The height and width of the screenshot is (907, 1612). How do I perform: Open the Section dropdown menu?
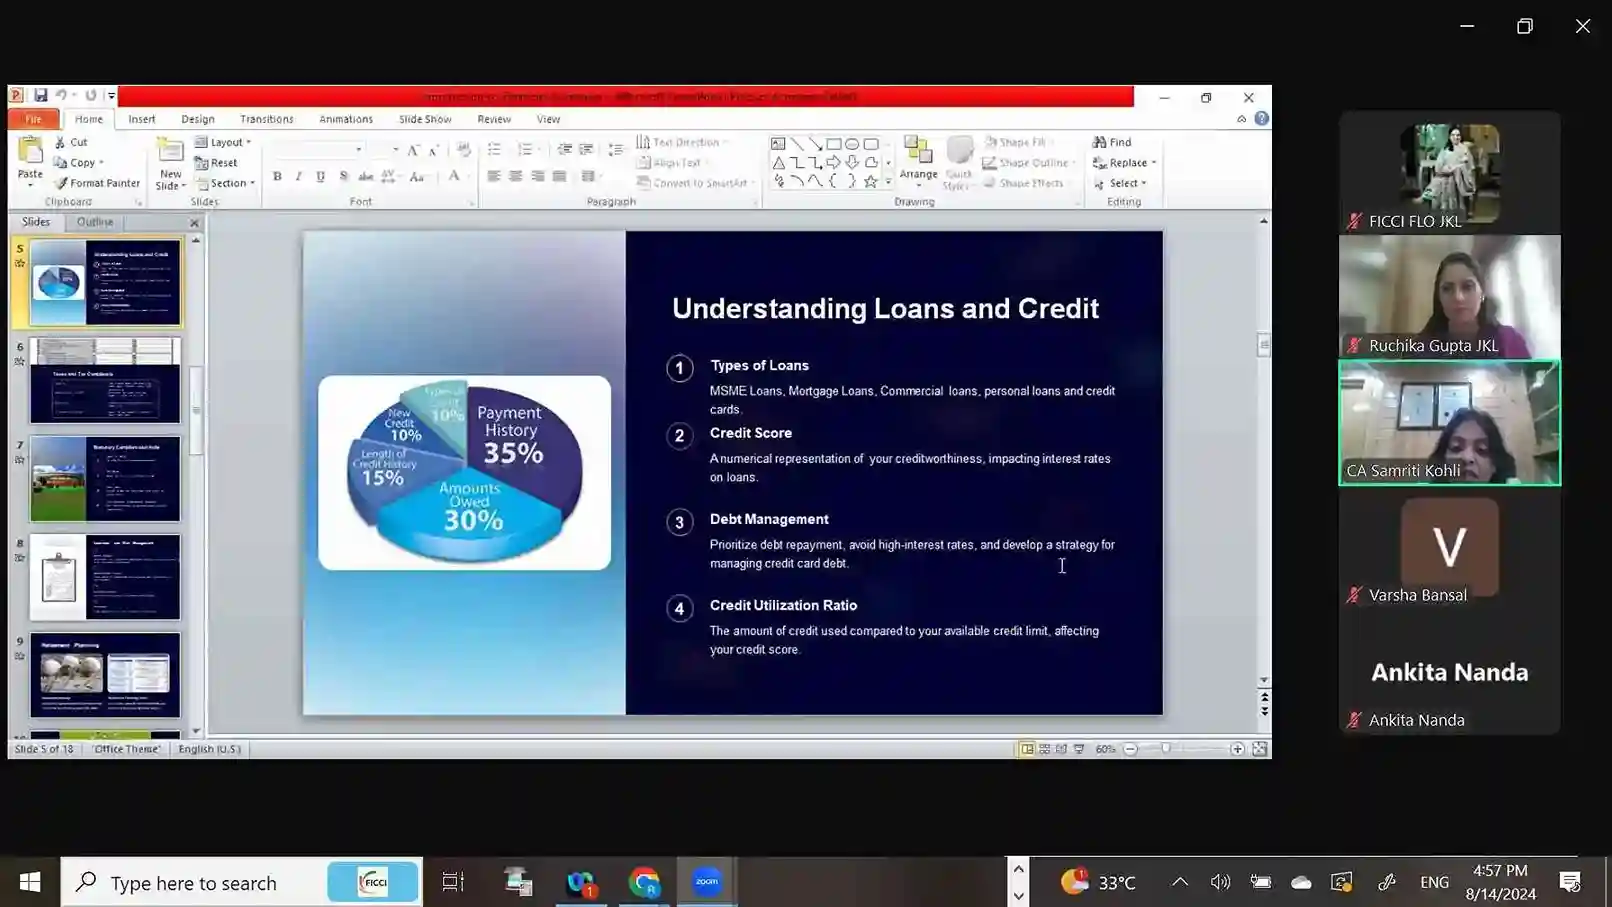click(x=226, y=183)
